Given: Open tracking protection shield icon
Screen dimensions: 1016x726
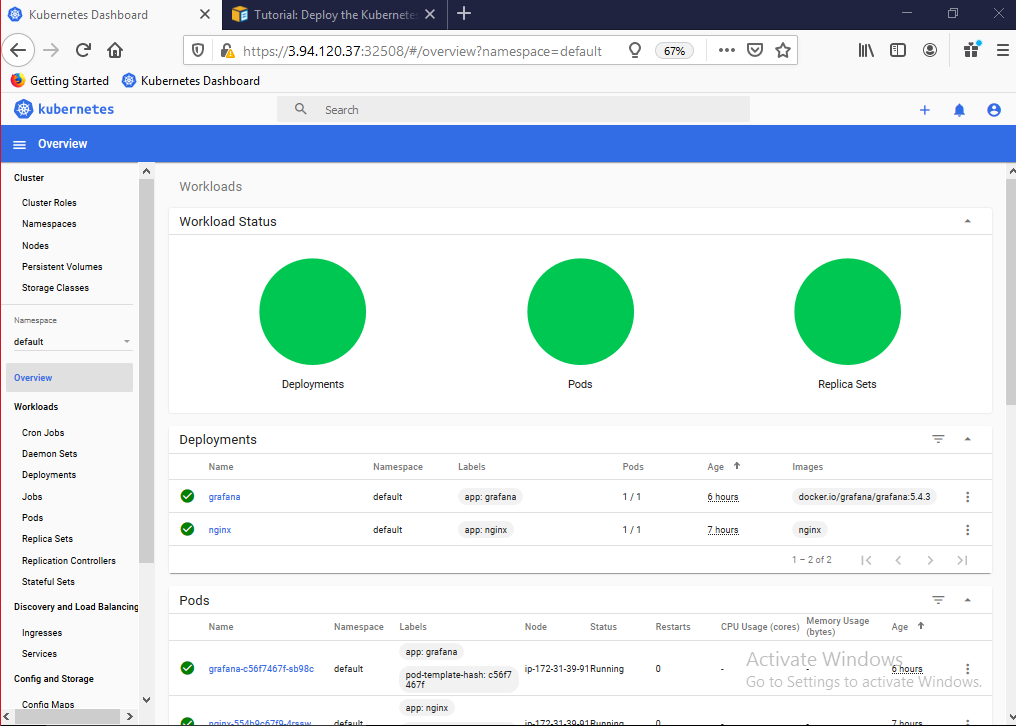Looking at the screenshot, I should pos(198,51).
